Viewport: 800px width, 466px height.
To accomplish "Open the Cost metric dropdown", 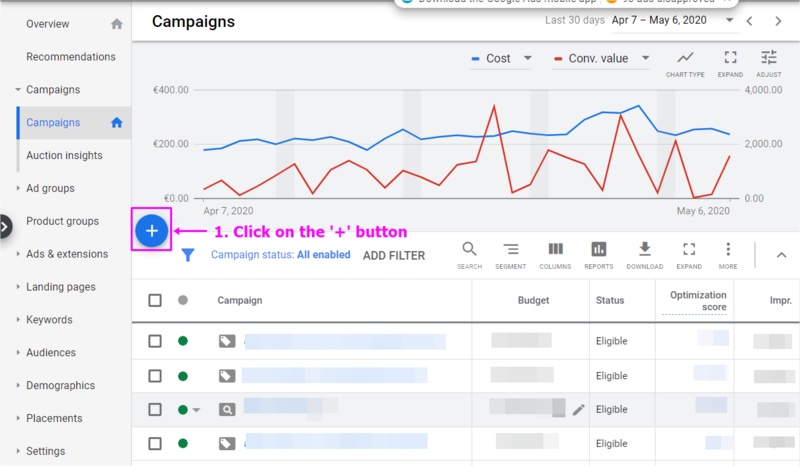I will 527,59.
